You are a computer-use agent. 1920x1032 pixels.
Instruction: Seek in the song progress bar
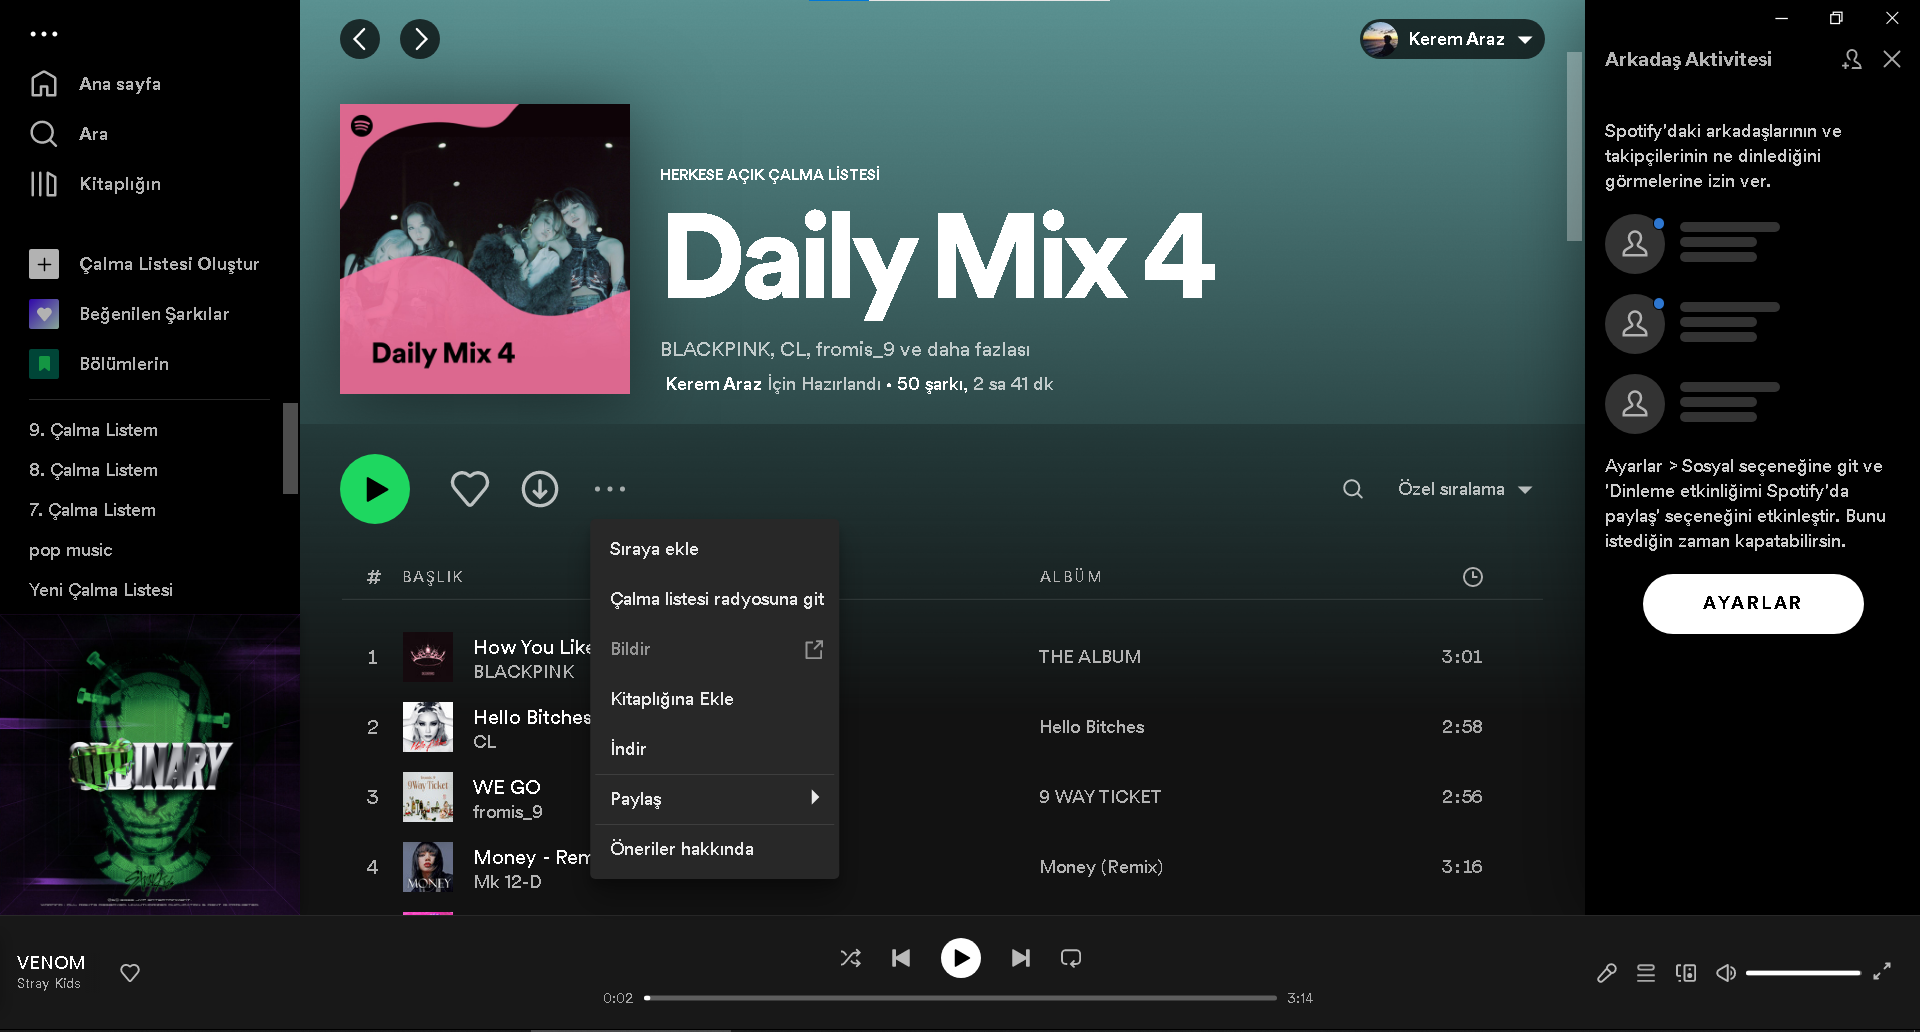pos(961,998)
